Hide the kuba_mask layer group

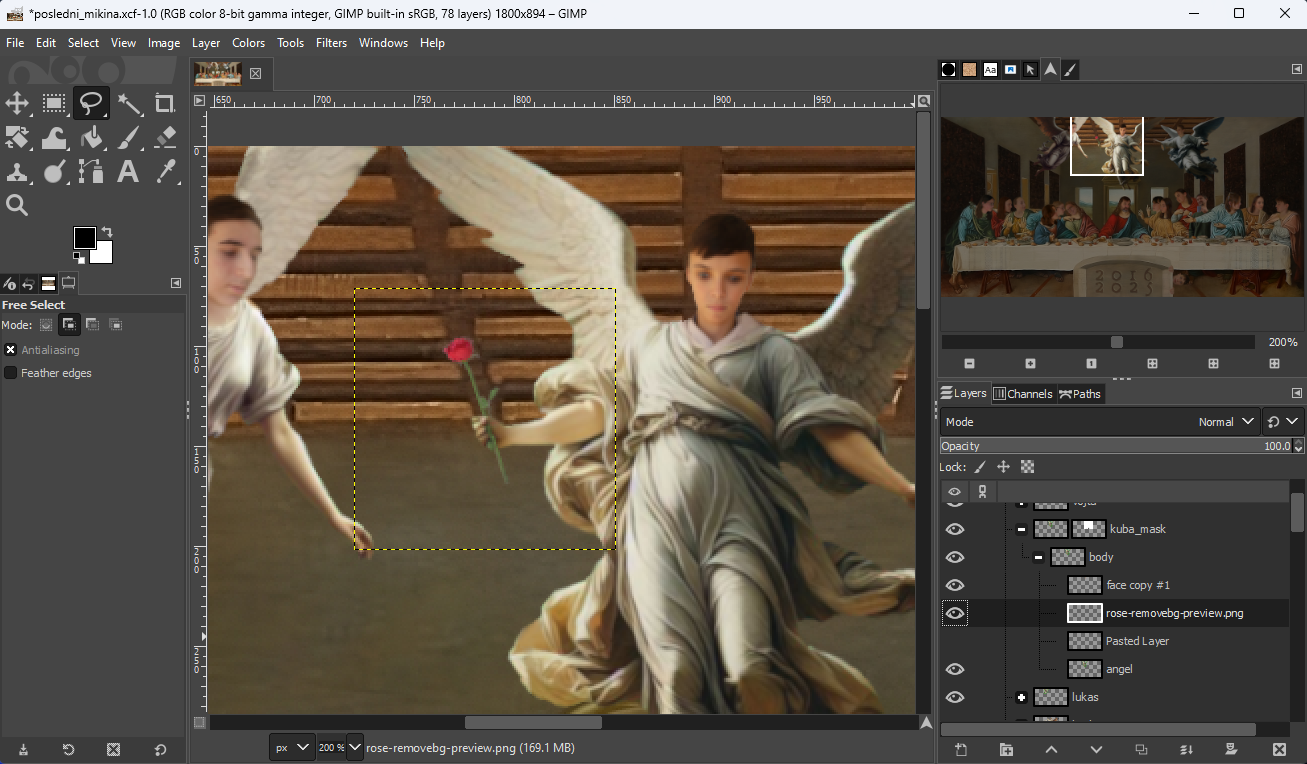(x=955, y=529)
